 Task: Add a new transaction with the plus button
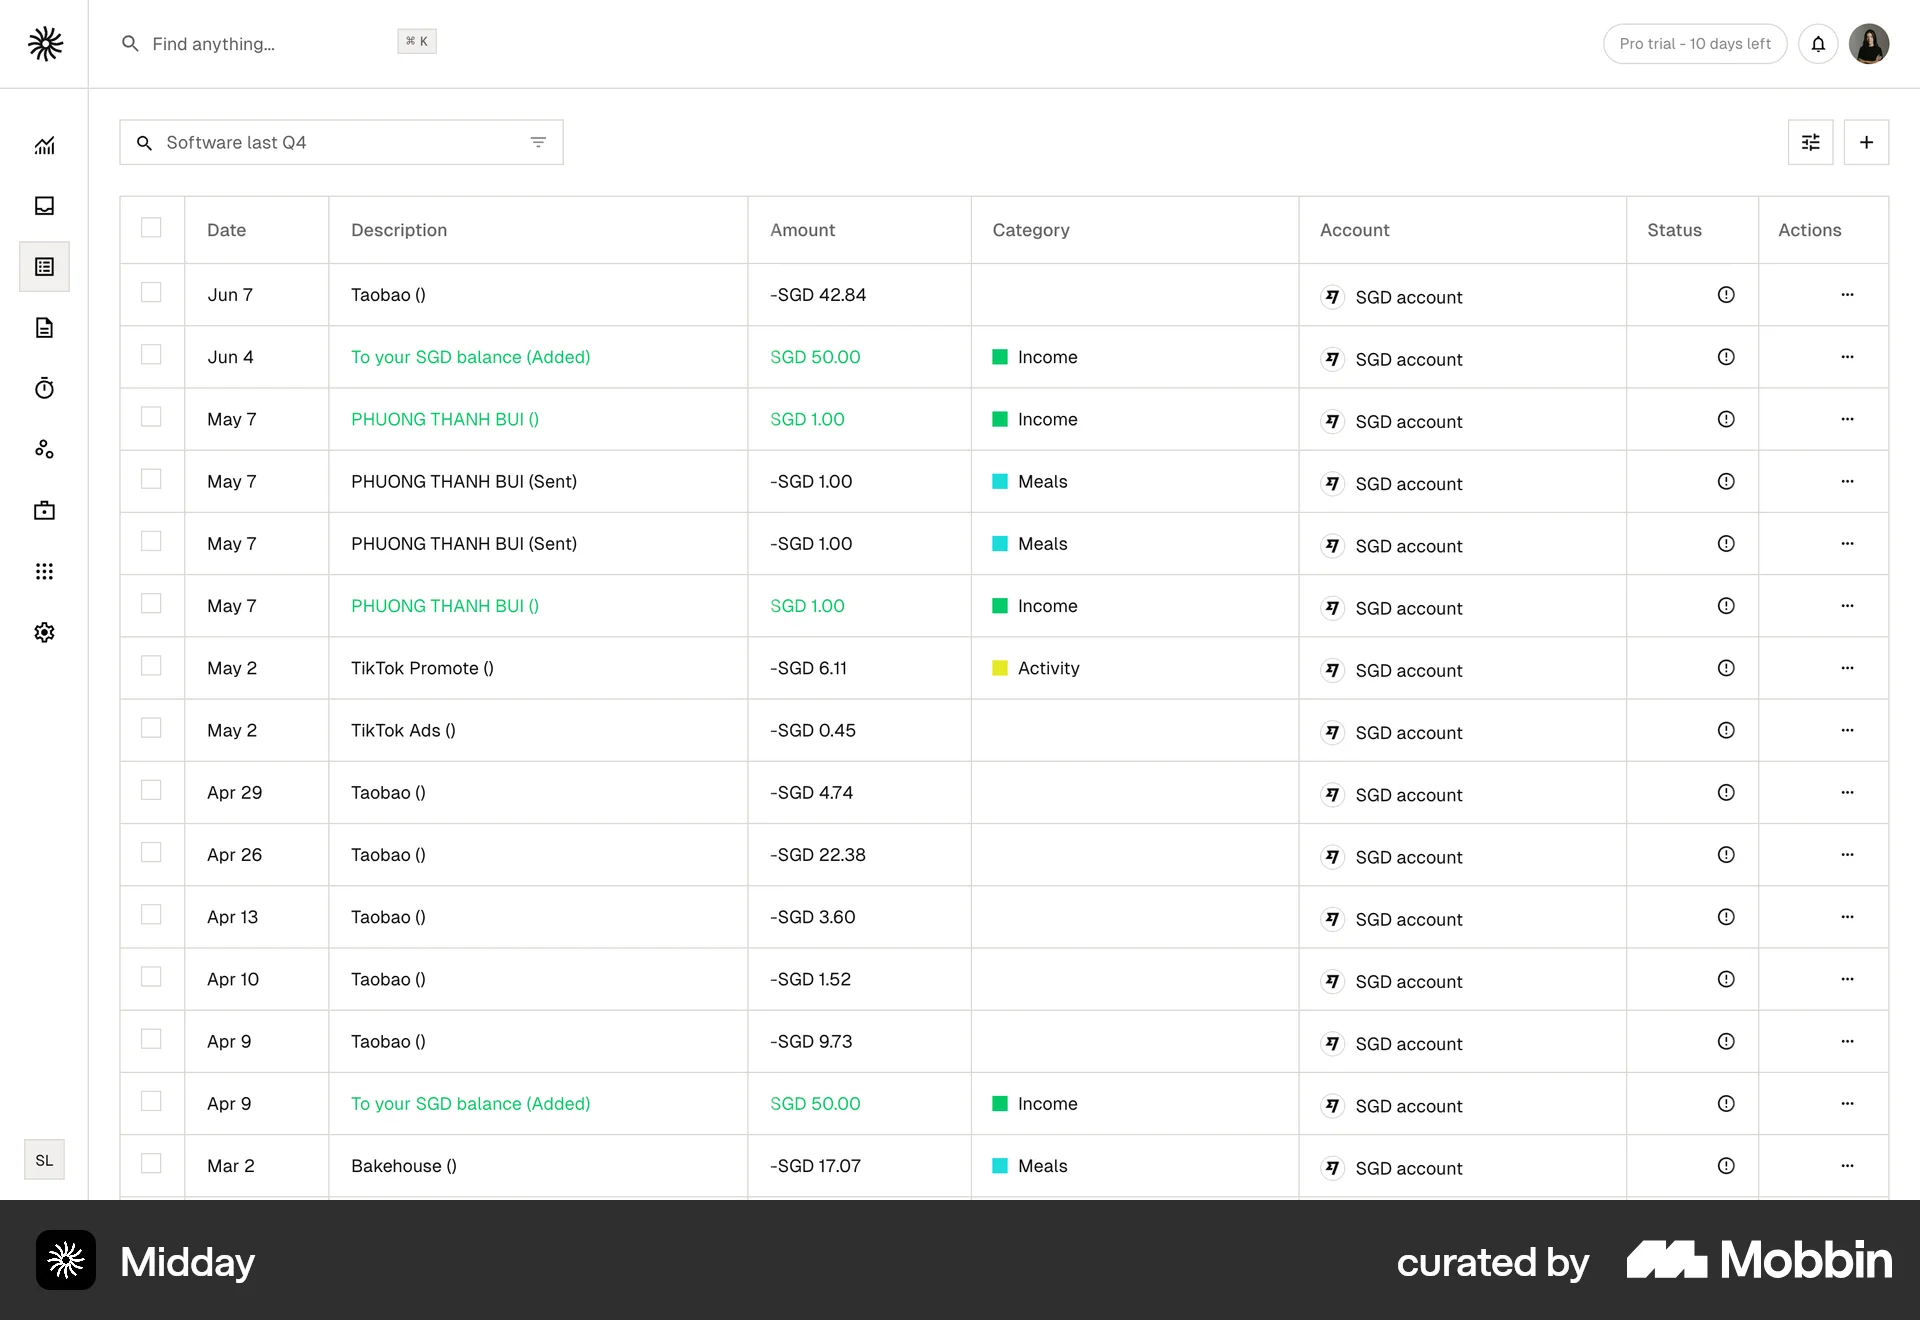pyautogui.click(x=1867, y=142)
